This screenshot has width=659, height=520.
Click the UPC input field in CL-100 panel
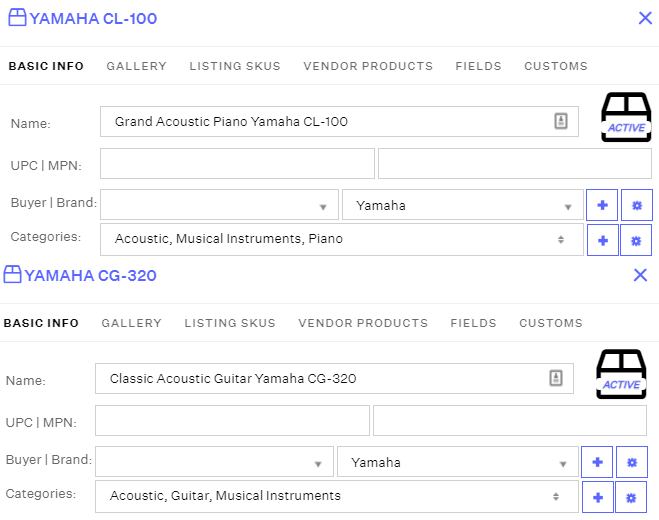pyautogui.click(x=237, y=164)
